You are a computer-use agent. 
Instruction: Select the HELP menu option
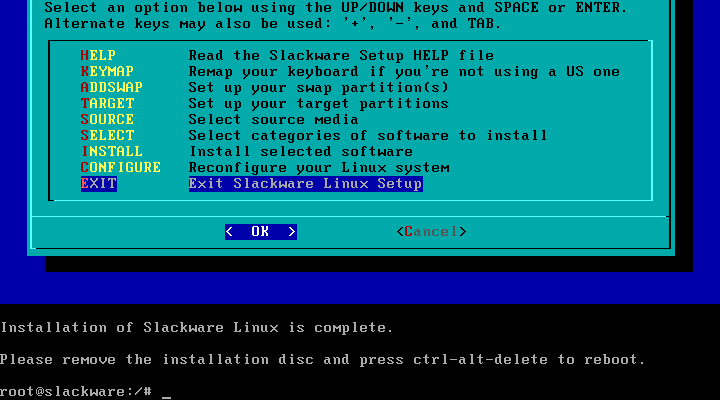[98, 56]
